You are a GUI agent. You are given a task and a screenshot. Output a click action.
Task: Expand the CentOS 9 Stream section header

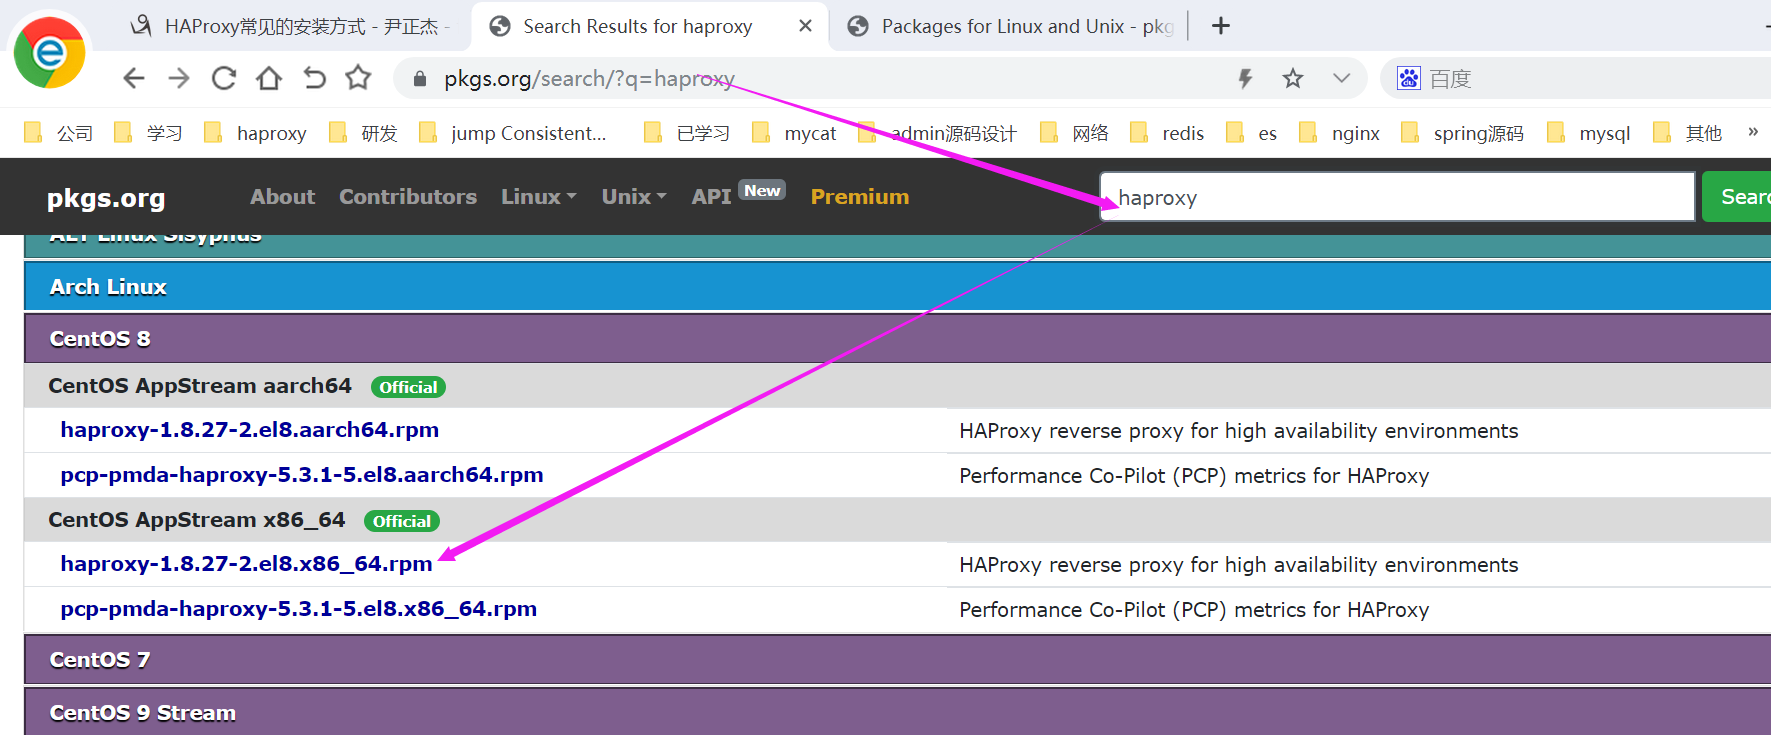[x=897, y=712]
